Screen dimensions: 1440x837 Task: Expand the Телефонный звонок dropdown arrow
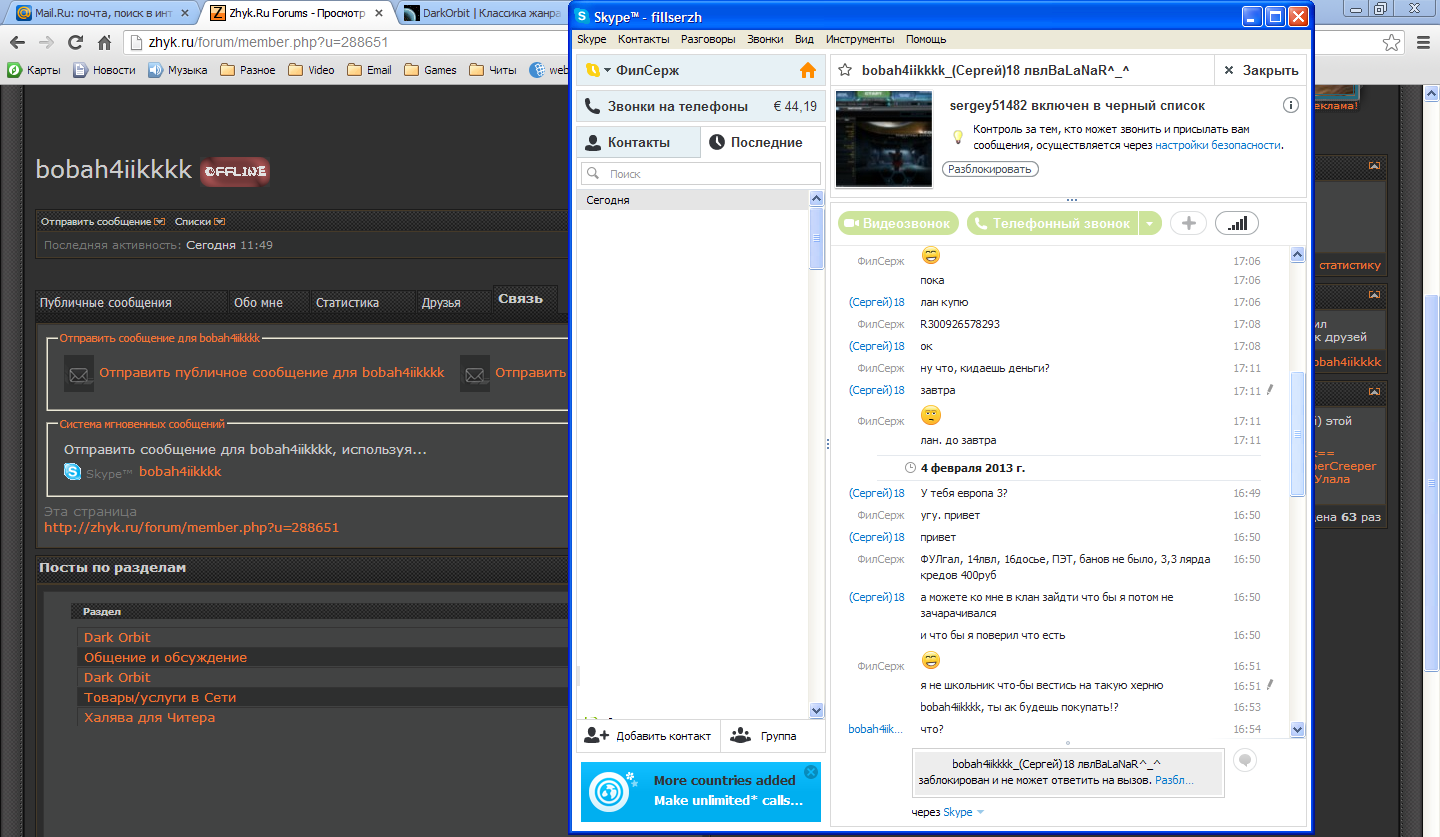[1150, 223]
